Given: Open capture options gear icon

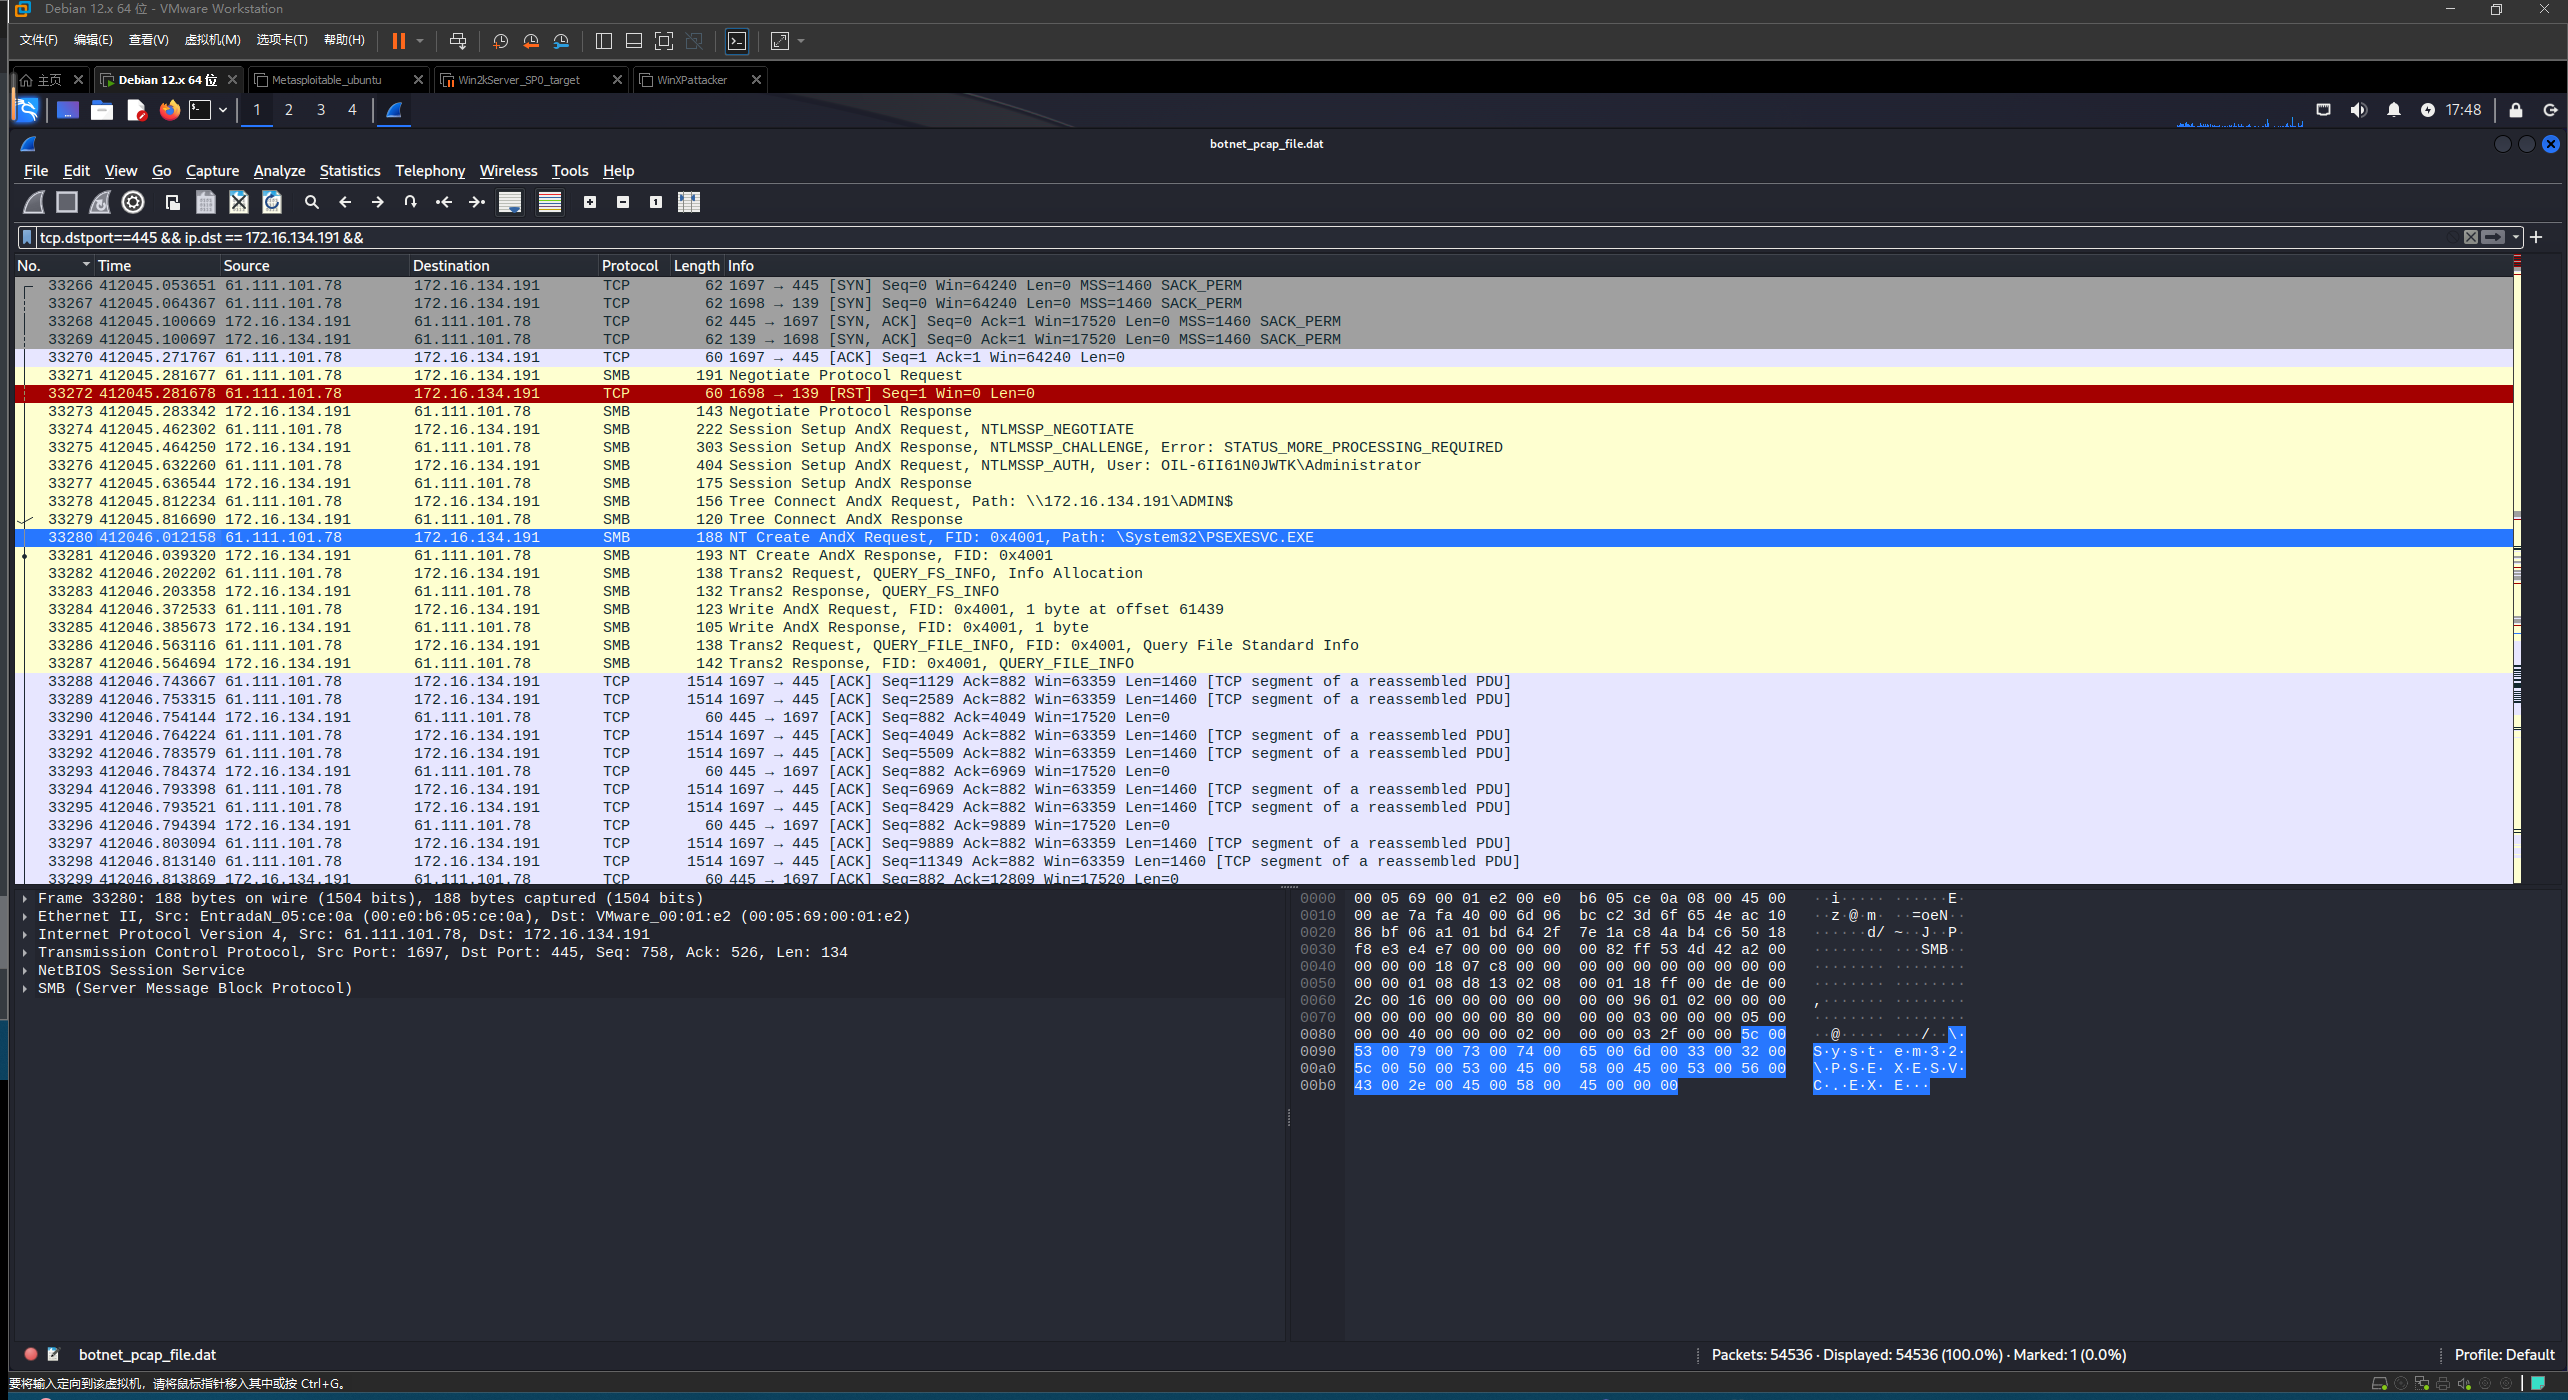Looking at the screenshot, I should (133, 202).
